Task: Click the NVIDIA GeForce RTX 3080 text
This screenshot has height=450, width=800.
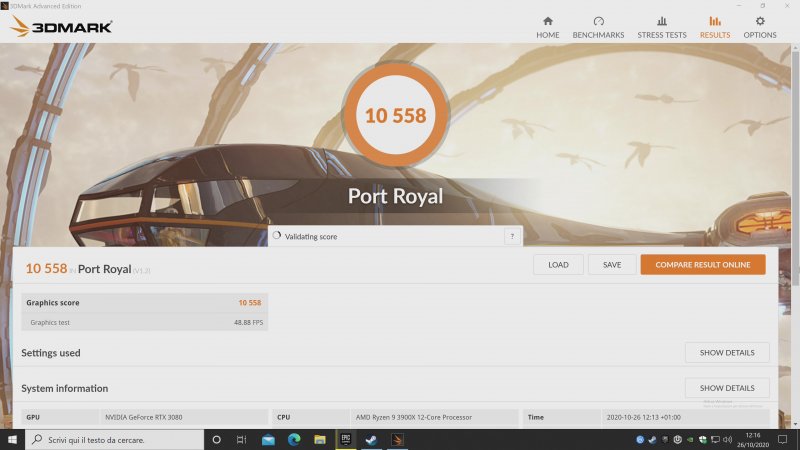Action: (x=143, y=417)
